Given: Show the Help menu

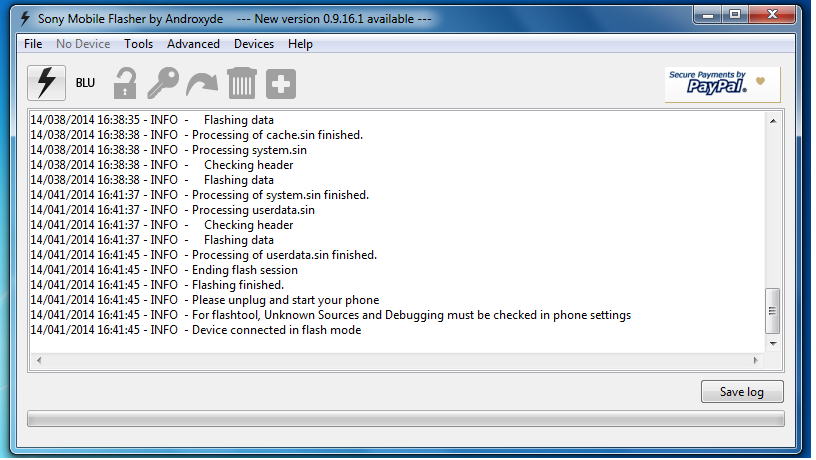Looking at the screenshot, I should coord(300,44).
